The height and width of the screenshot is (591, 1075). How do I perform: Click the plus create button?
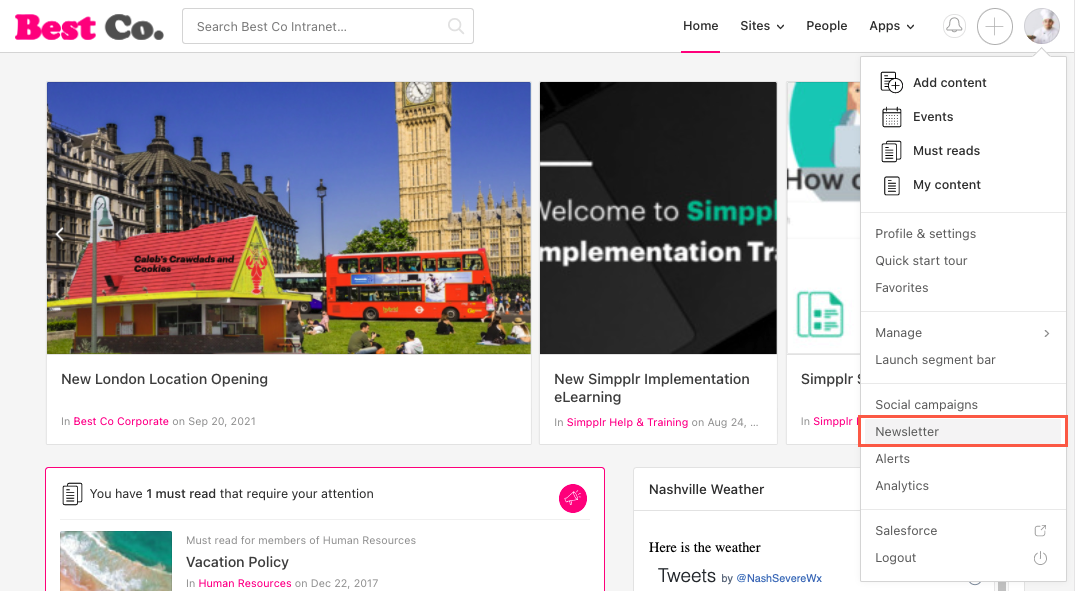click(x=994, y=27)
